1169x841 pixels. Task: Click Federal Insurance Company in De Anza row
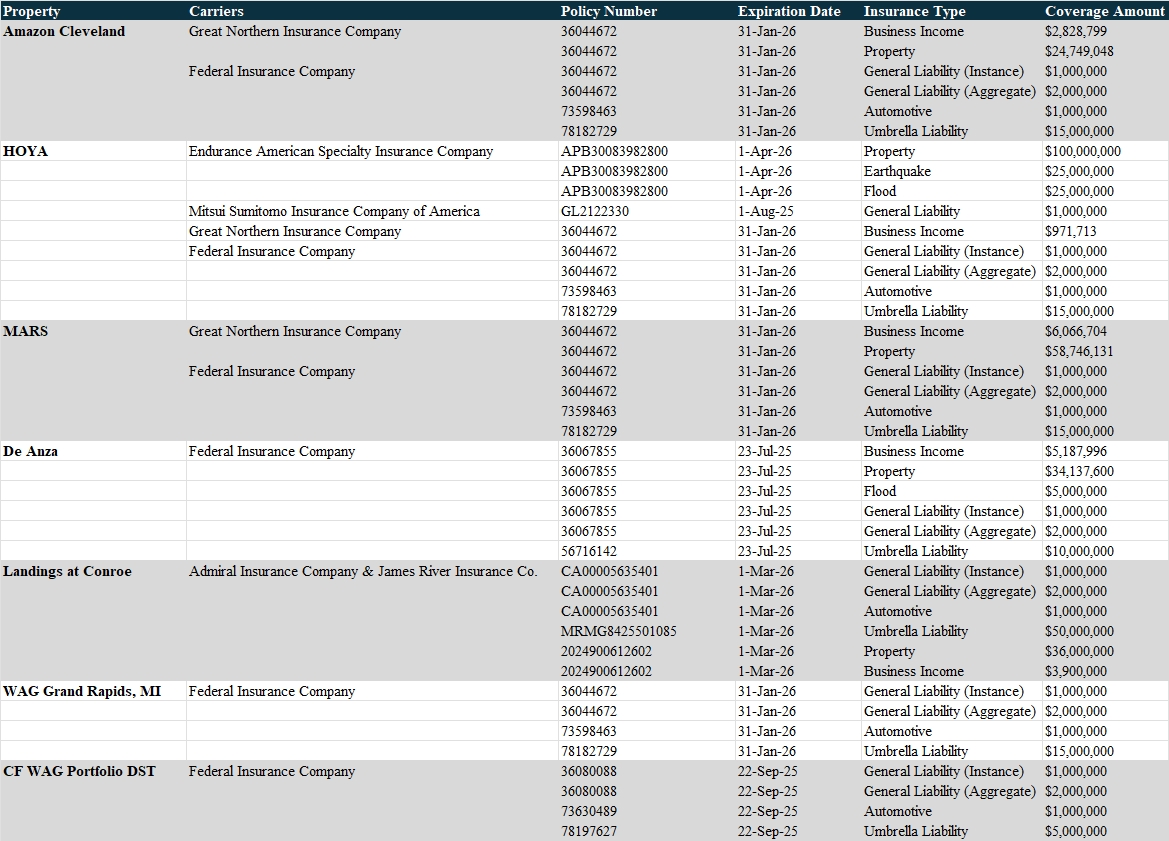(x=271, y=451)
